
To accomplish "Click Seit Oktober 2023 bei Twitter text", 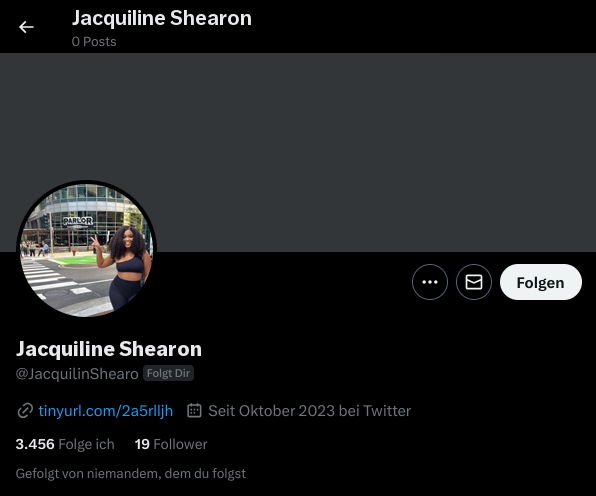I will click(310, 411).
